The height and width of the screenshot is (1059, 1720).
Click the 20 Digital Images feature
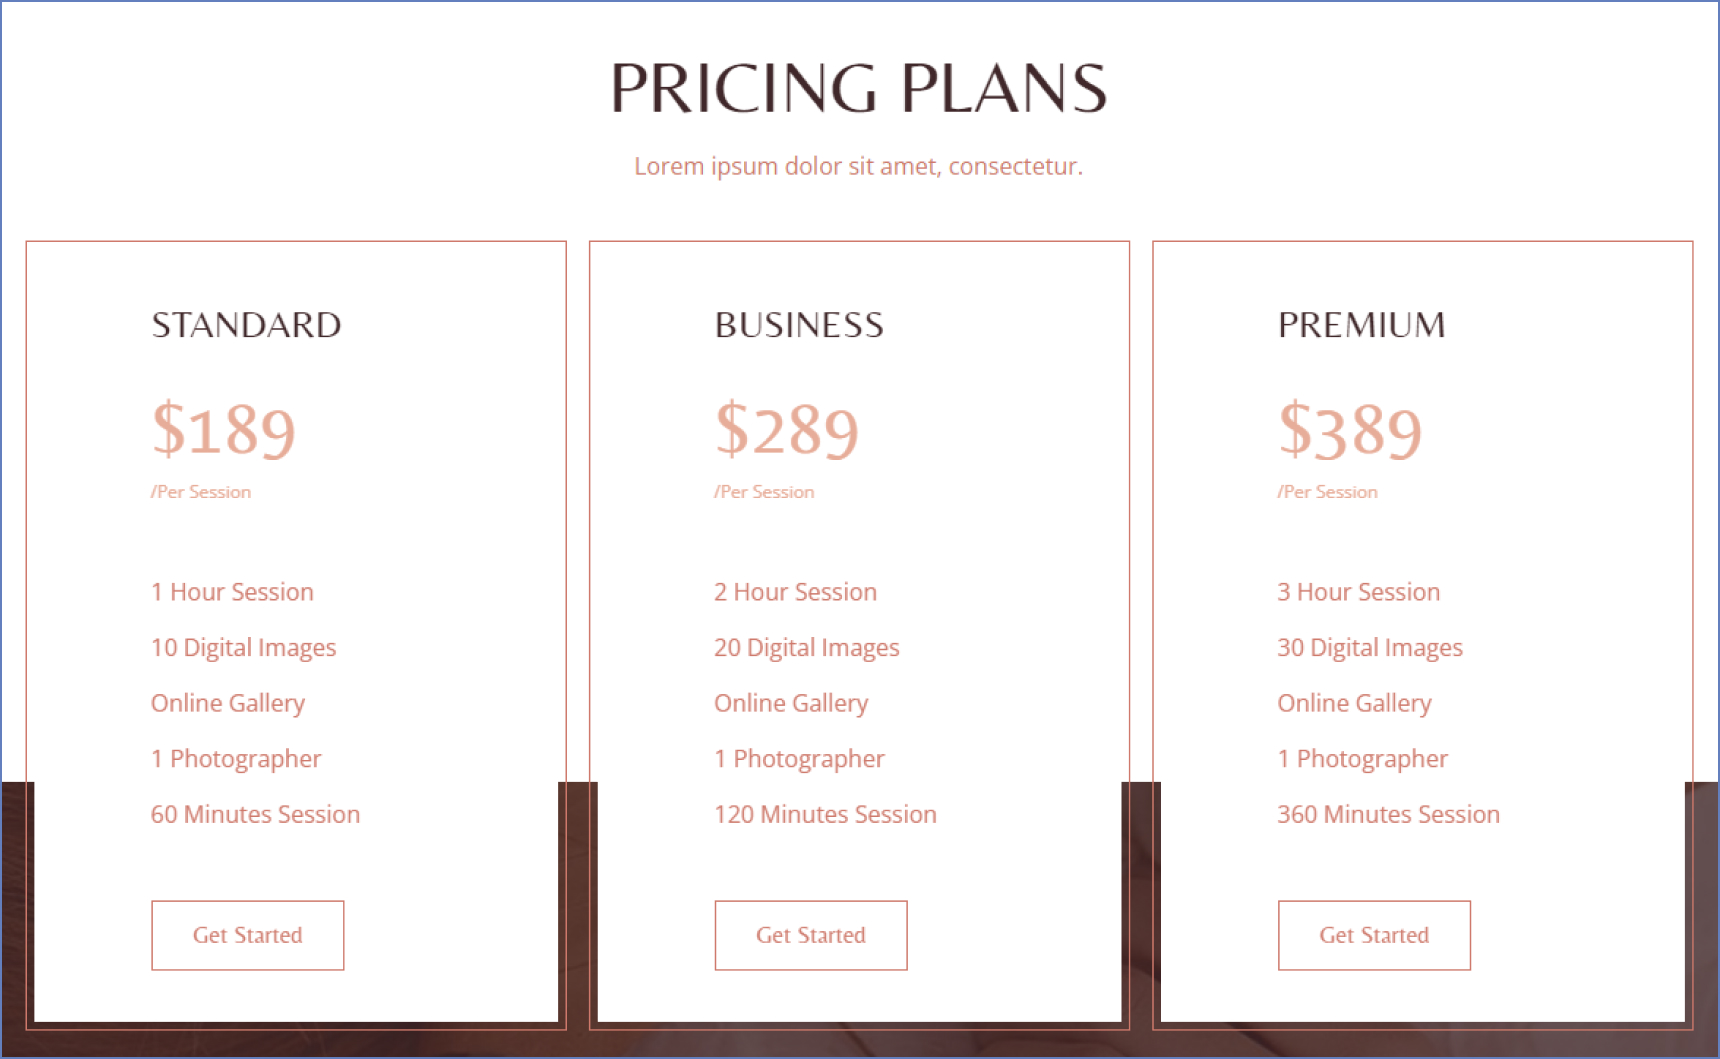[806, 648]
